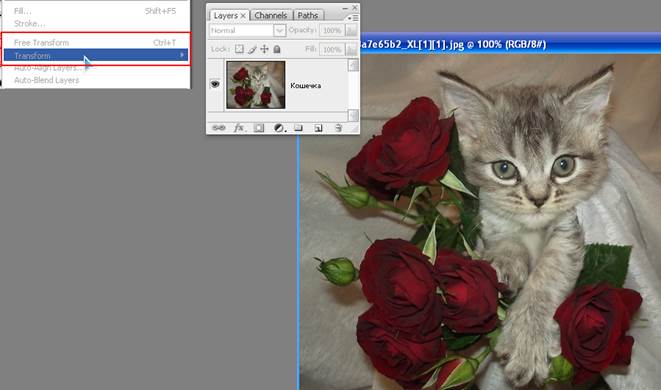Open layer style fx menu
This screenshot has height=390, width=661.
(x=239, y=128)
